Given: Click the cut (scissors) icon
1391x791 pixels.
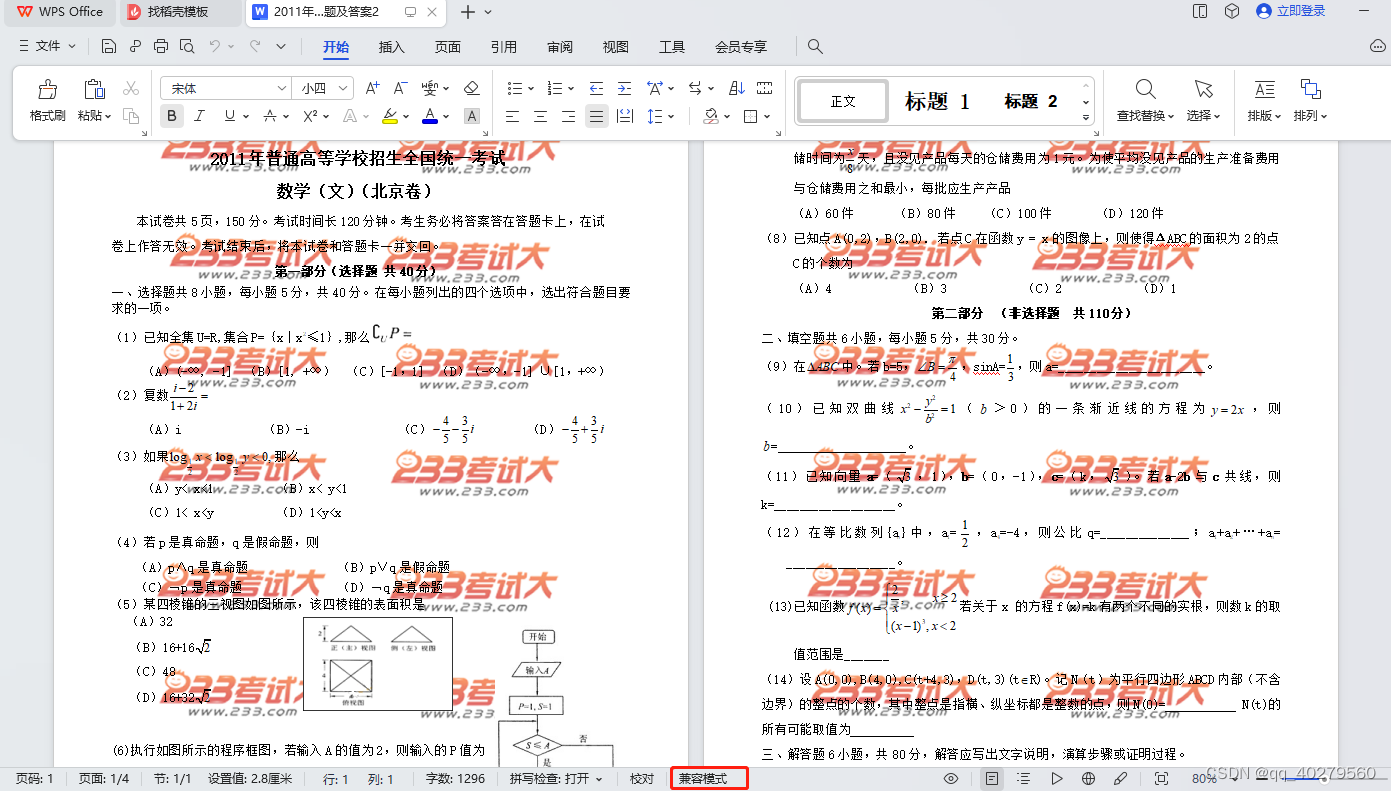Looking at the screenshot, I should click(130, 87).
